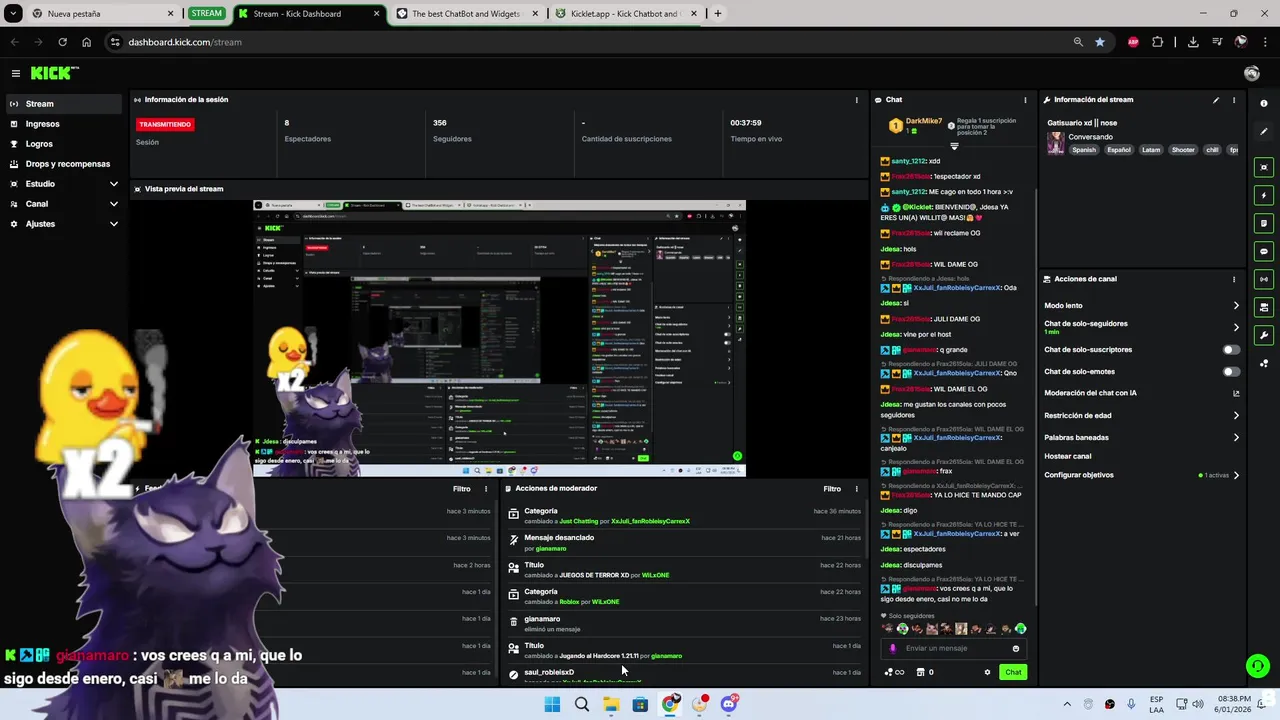1280x720 pixels.
Task: Click the Spanish tag chip
Action: (1084, 150)
